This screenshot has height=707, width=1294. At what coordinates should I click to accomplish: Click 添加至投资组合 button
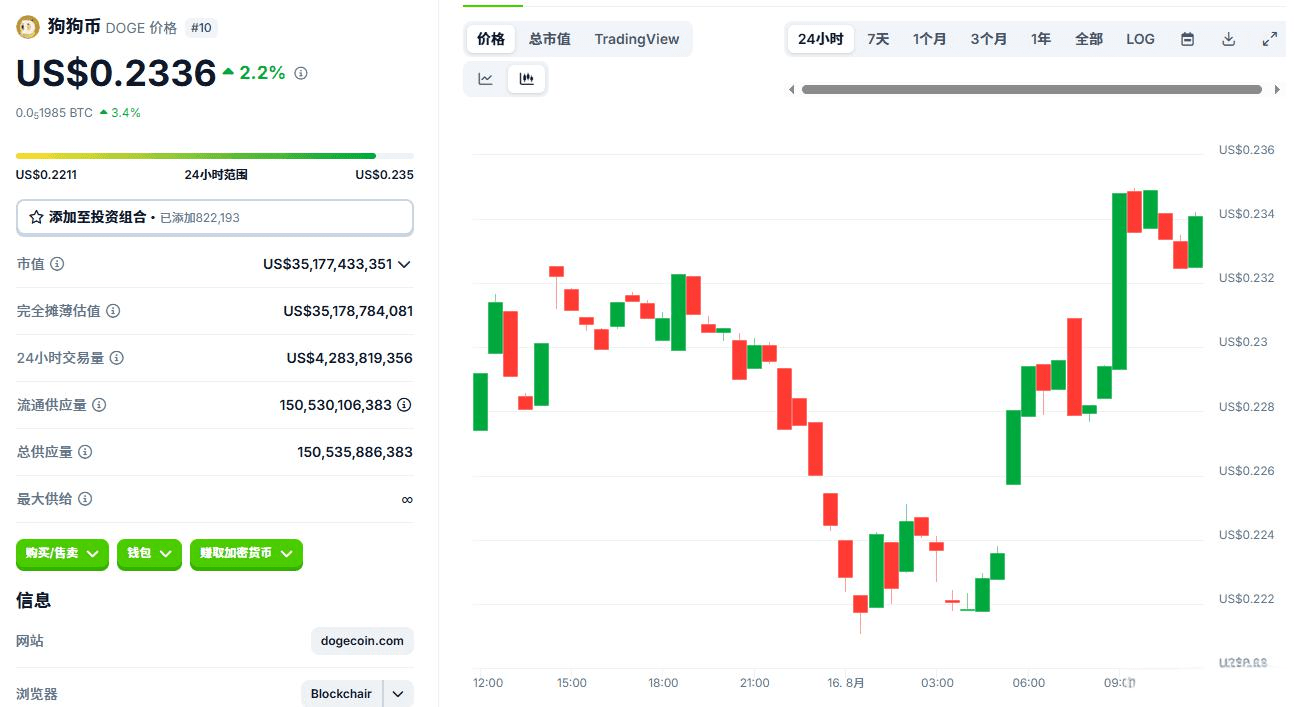[214, 217]
